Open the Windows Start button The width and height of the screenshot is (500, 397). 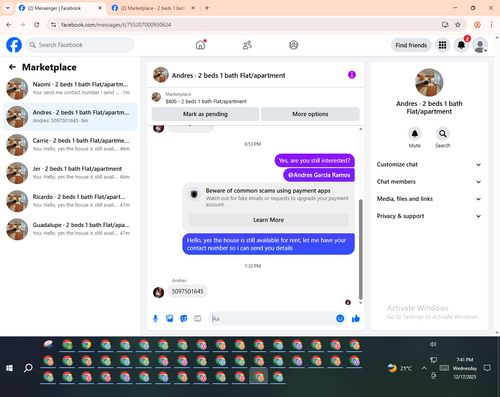9,368
